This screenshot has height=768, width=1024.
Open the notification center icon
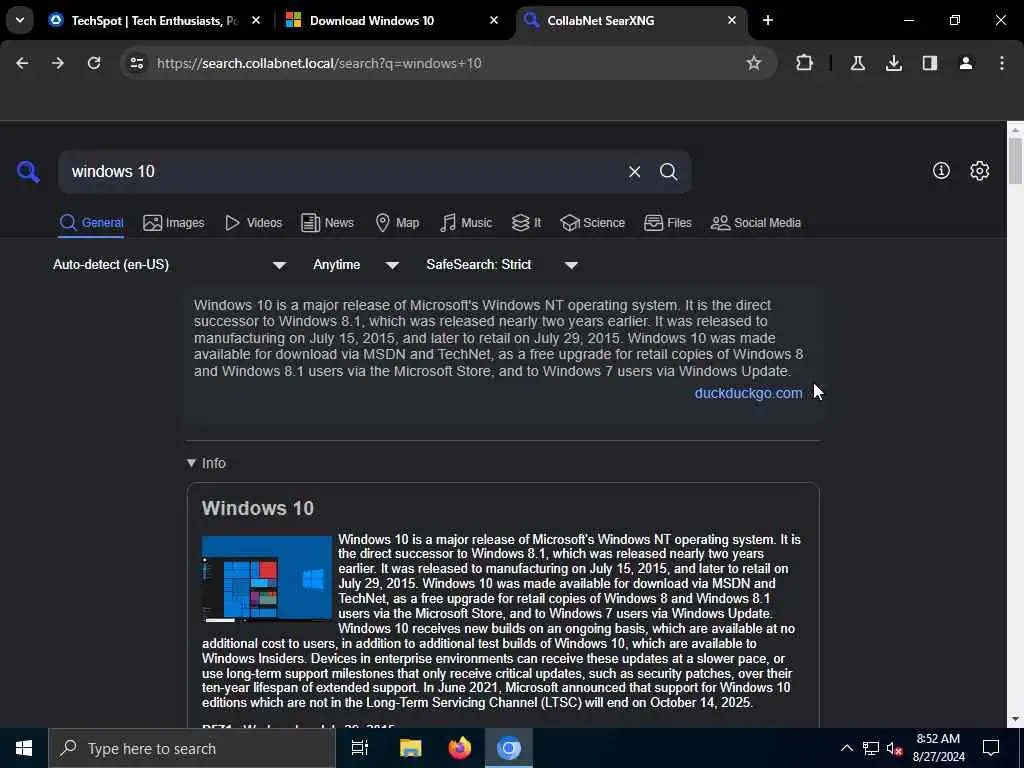(991, 748)
